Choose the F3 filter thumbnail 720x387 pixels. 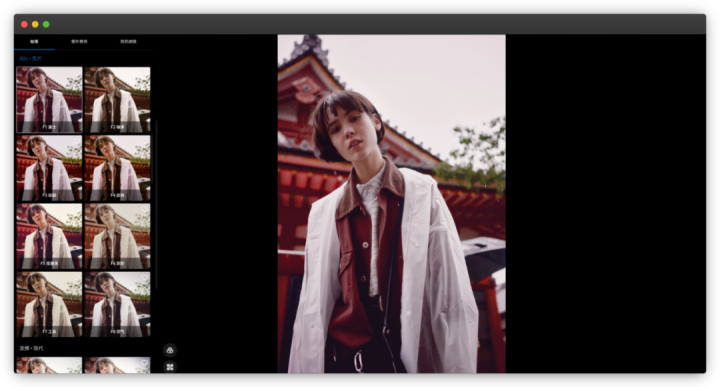point(49,168)
